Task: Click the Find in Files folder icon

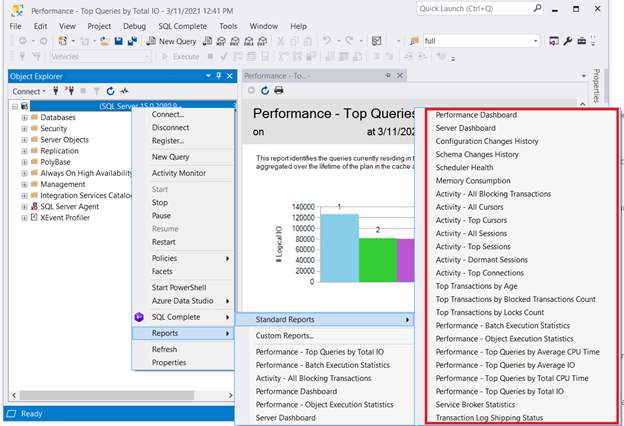Action: pos(414,41)
